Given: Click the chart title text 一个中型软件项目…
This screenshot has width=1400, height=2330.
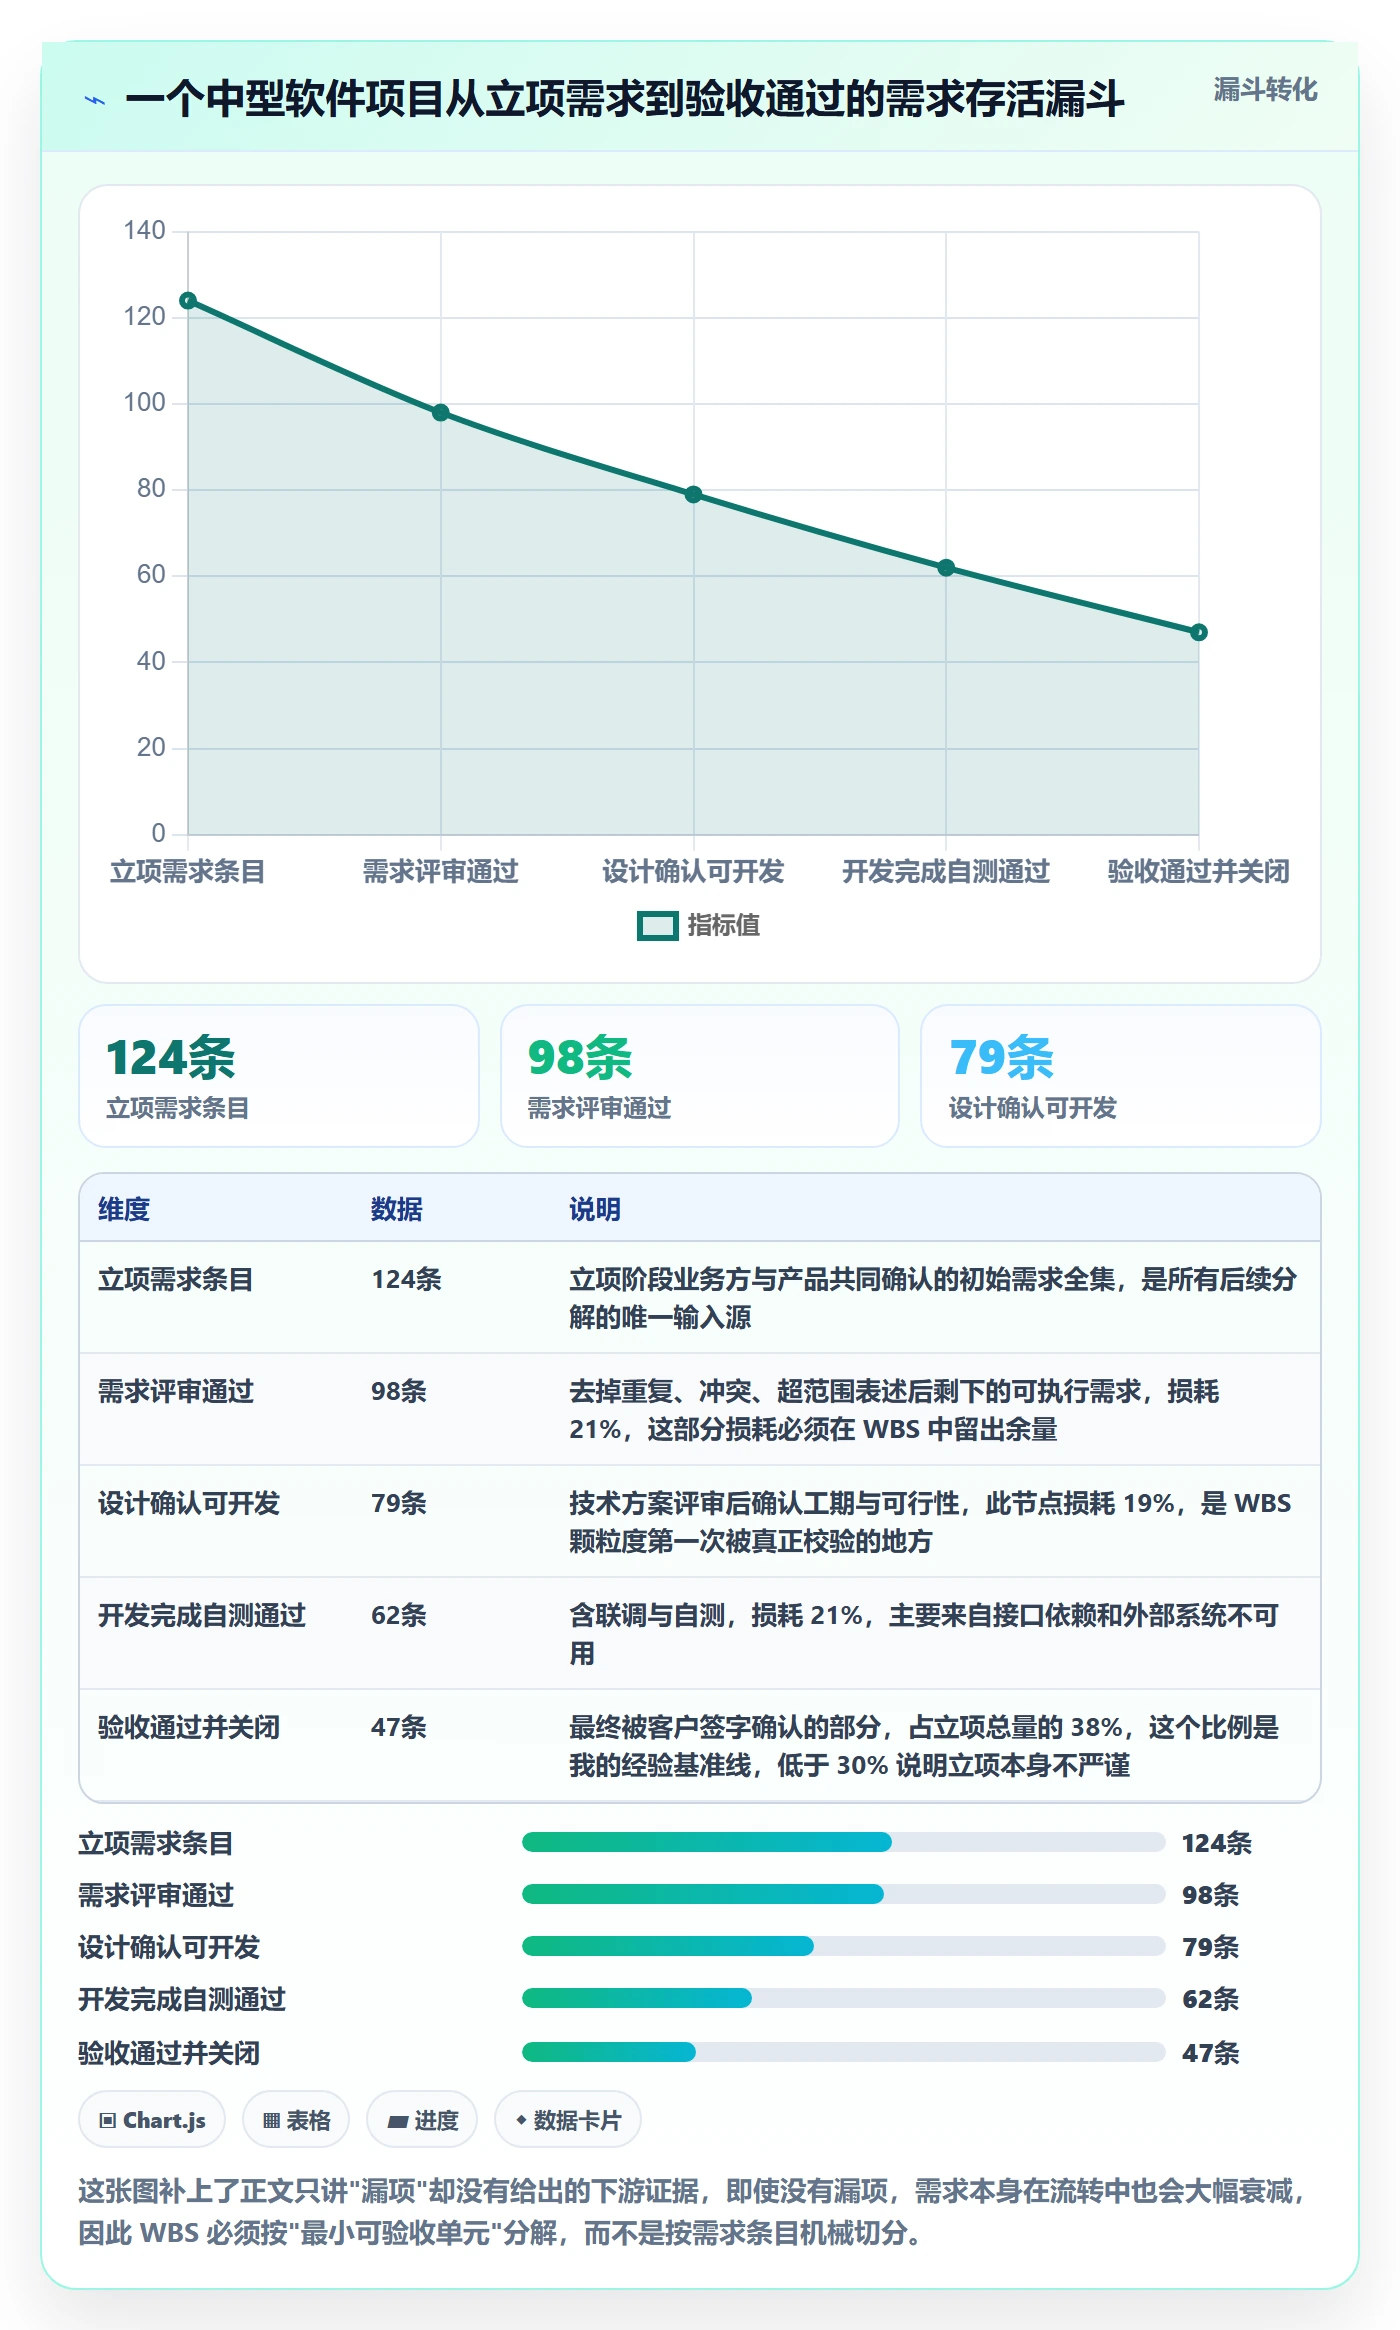Looking at the screenshot, I should point(625,100).
